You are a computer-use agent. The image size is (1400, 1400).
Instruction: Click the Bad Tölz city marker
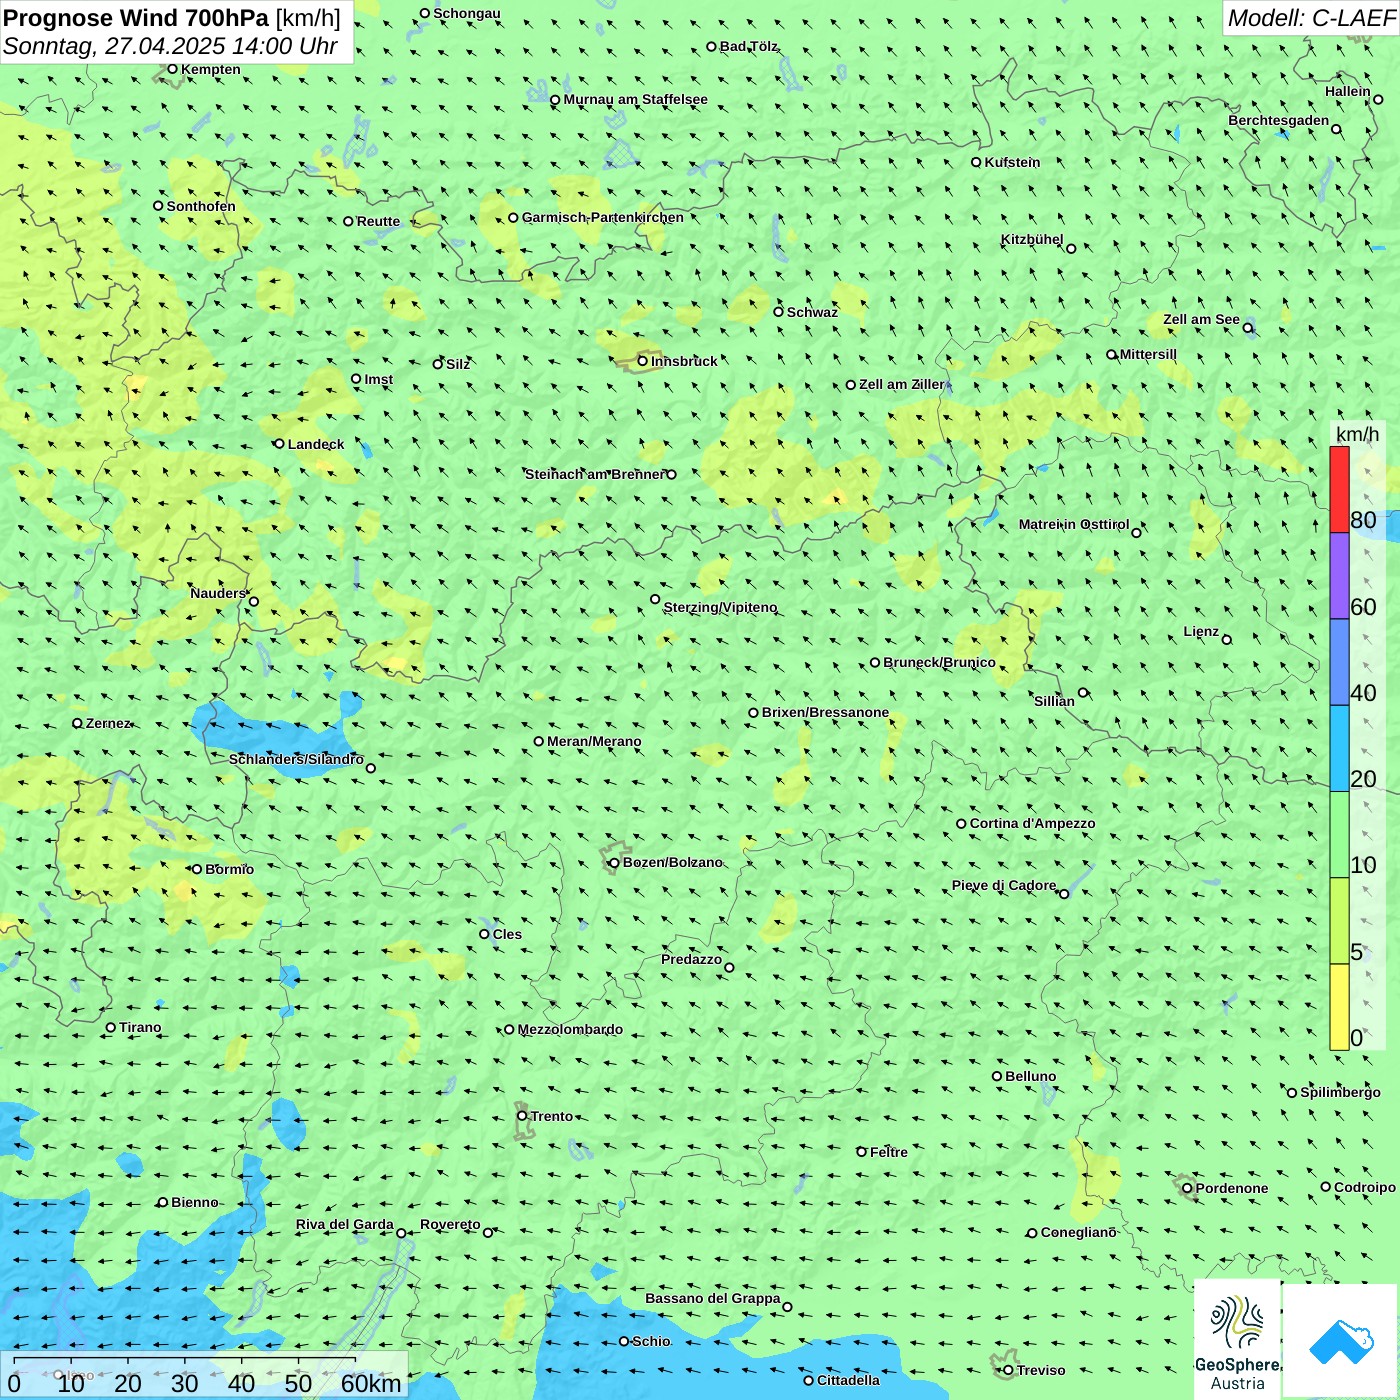pyautogui.click(x=711, y=46)
